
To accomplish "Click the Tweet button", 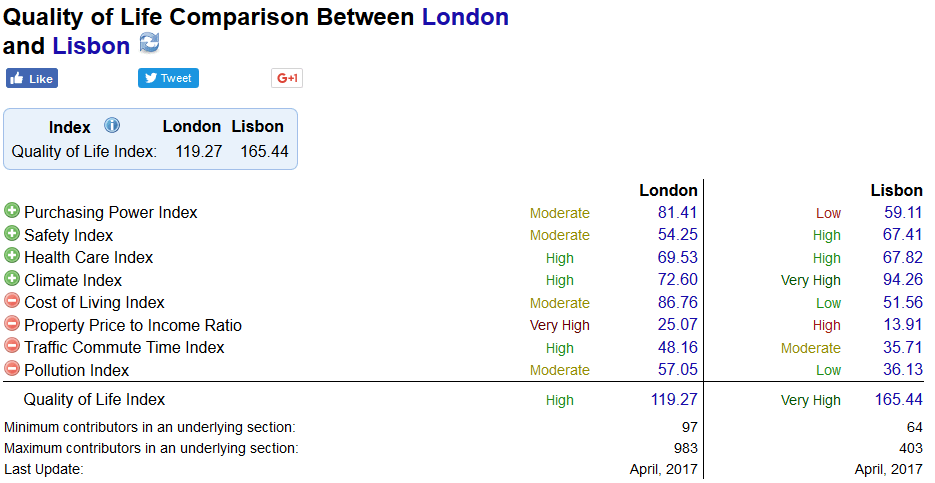I will 168,78.
